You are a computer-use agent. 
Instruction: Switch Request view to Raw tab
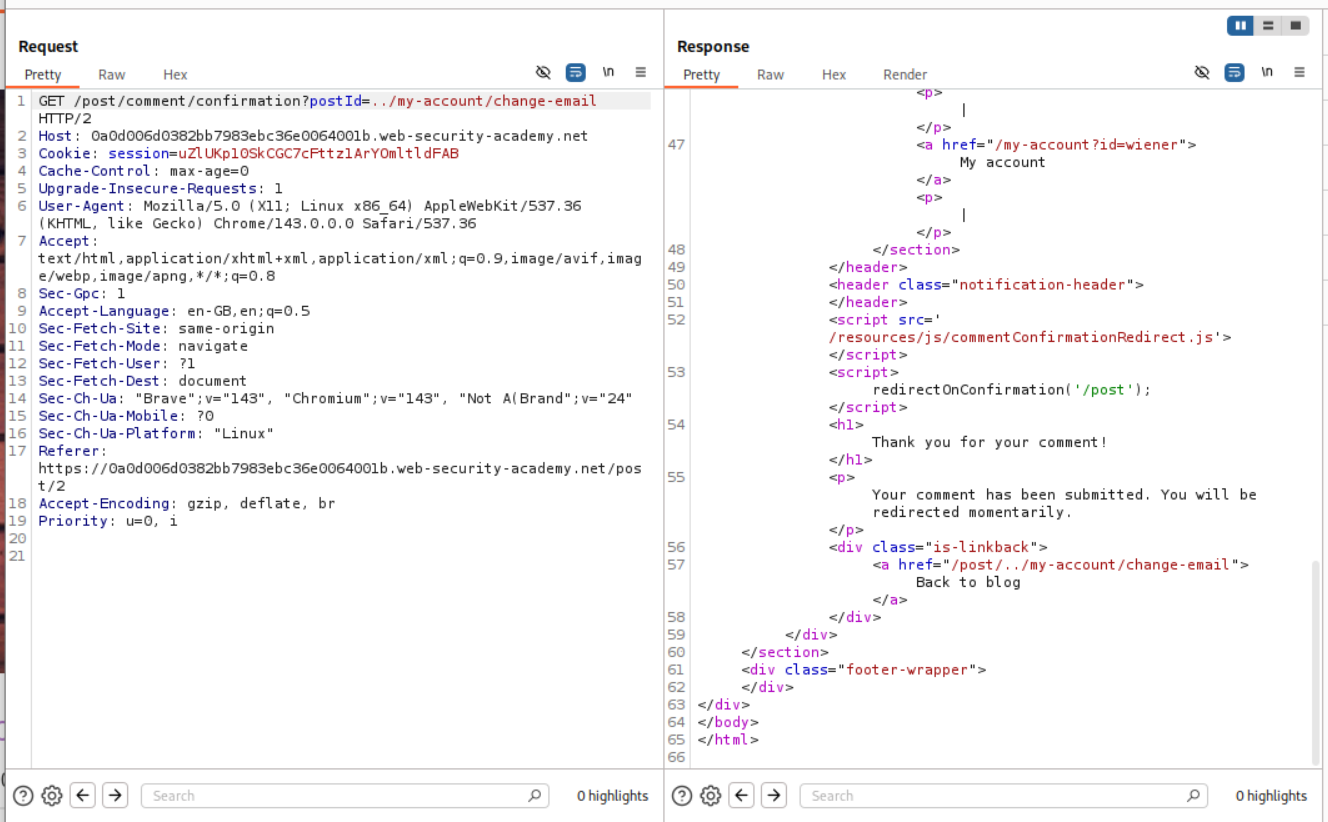pos(112,75)
